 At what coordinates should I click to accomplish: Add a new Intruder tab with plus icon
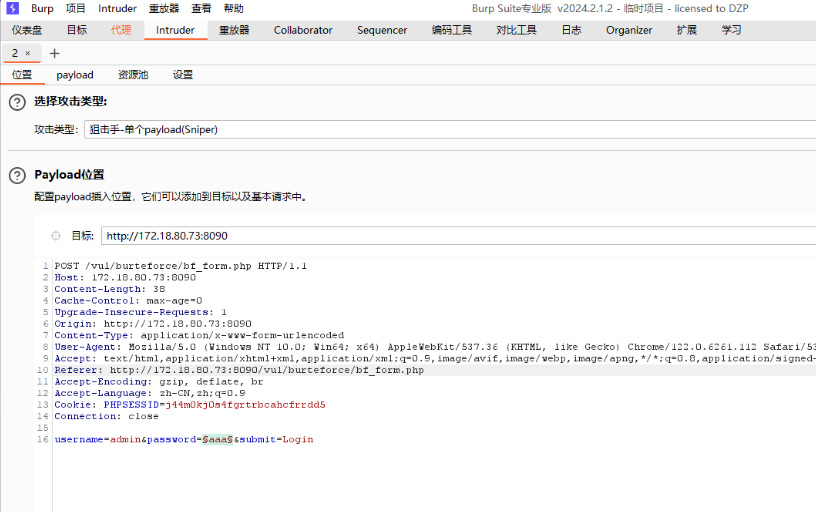tap(54, 53)
